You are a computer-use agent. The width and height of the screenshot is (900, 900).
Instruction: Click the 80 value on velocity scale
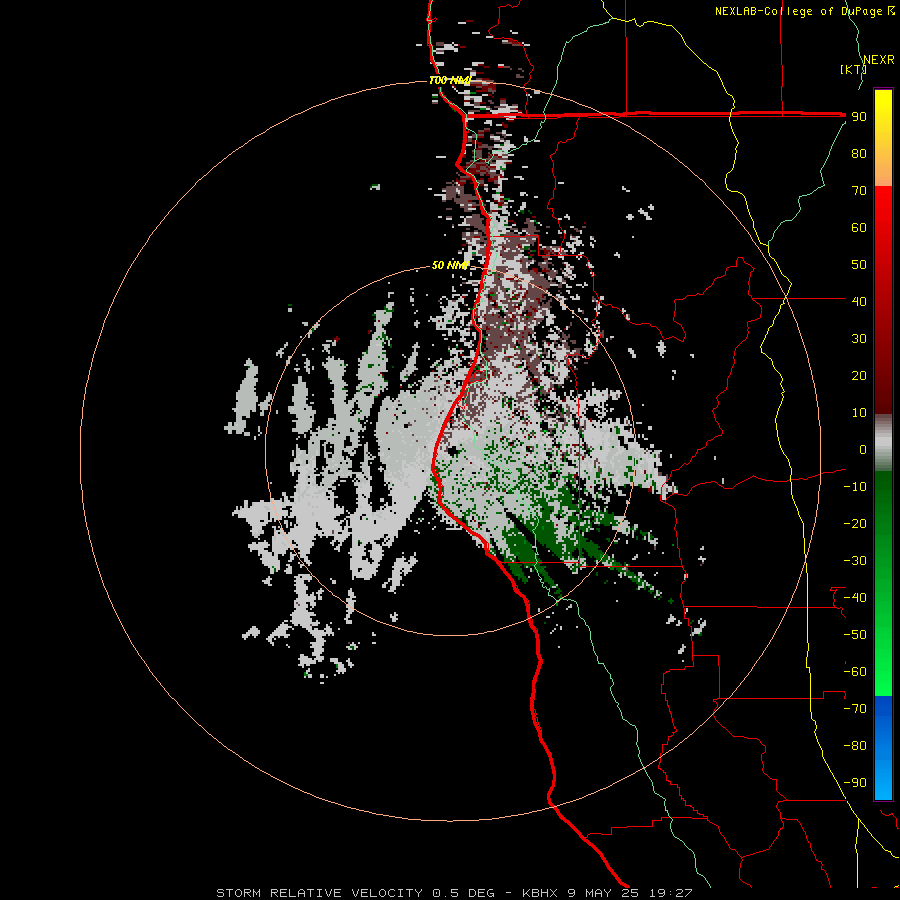[859, 154]
